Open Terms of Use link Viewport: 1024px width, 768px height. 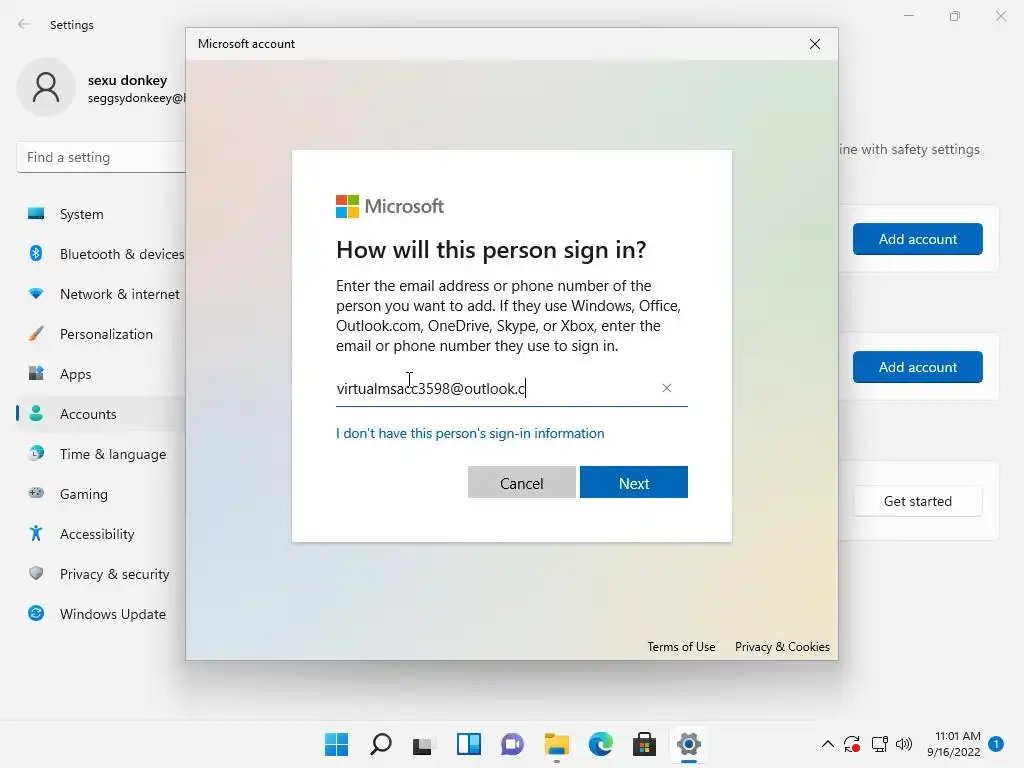click(681, 647)
